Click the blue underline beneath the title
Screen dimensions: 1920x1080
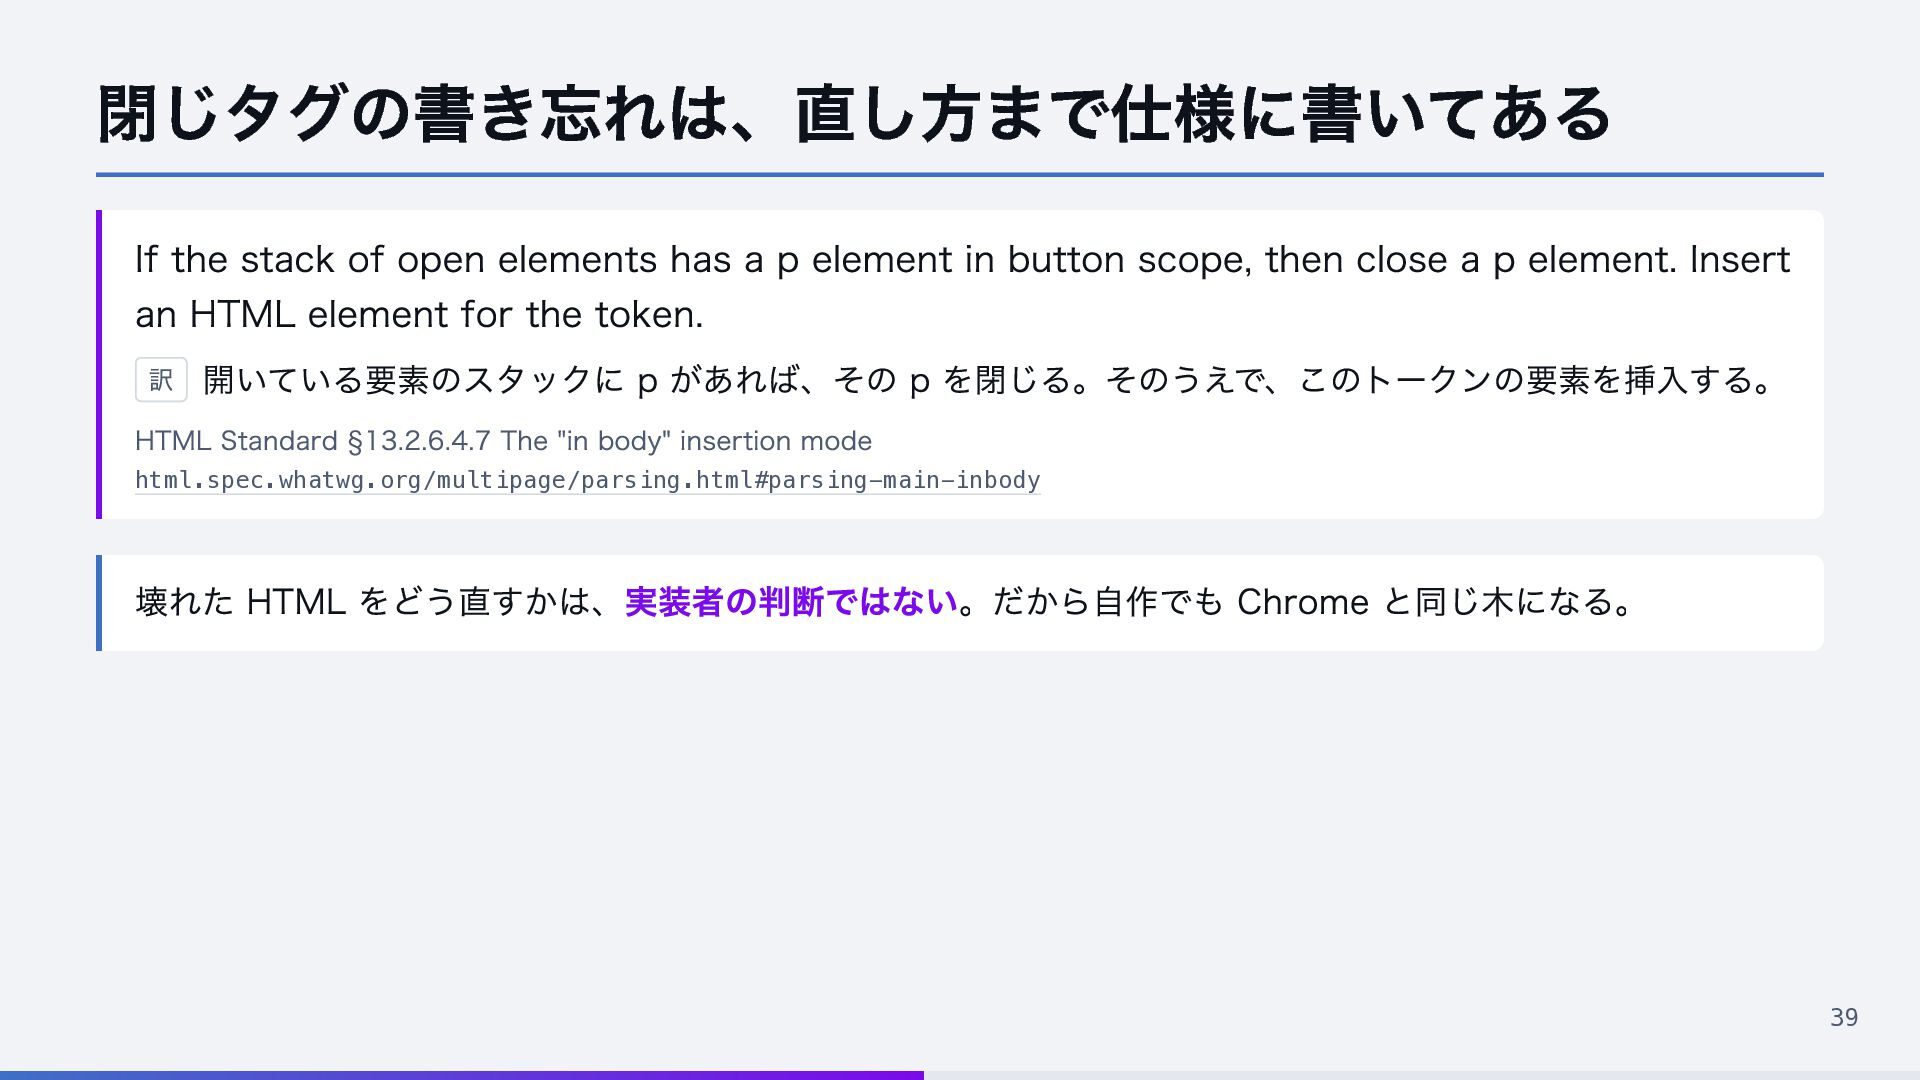point(960,174)
